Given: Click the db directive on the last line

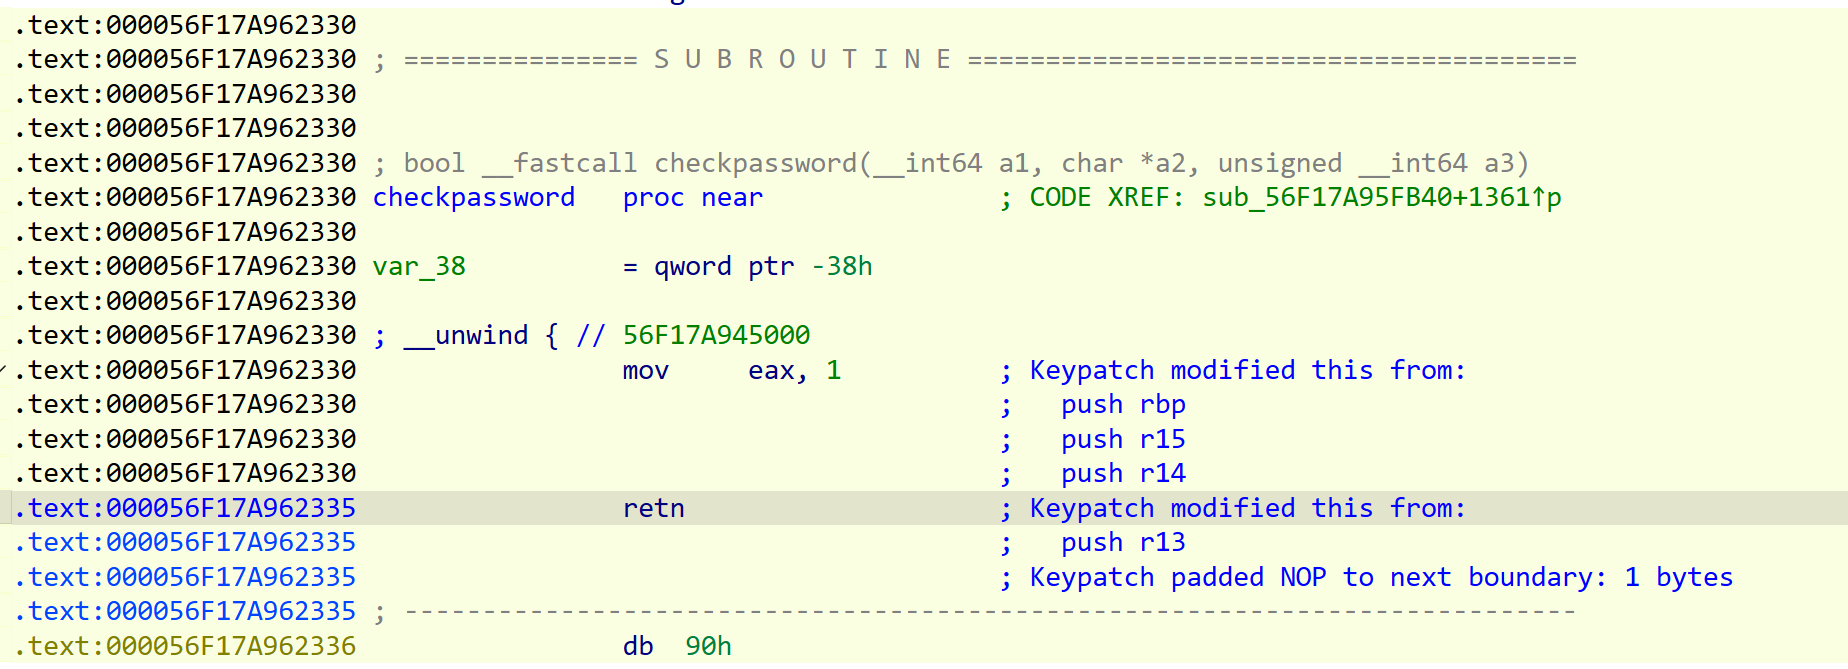Looking at the screenshot, I should tap(638, 646).
